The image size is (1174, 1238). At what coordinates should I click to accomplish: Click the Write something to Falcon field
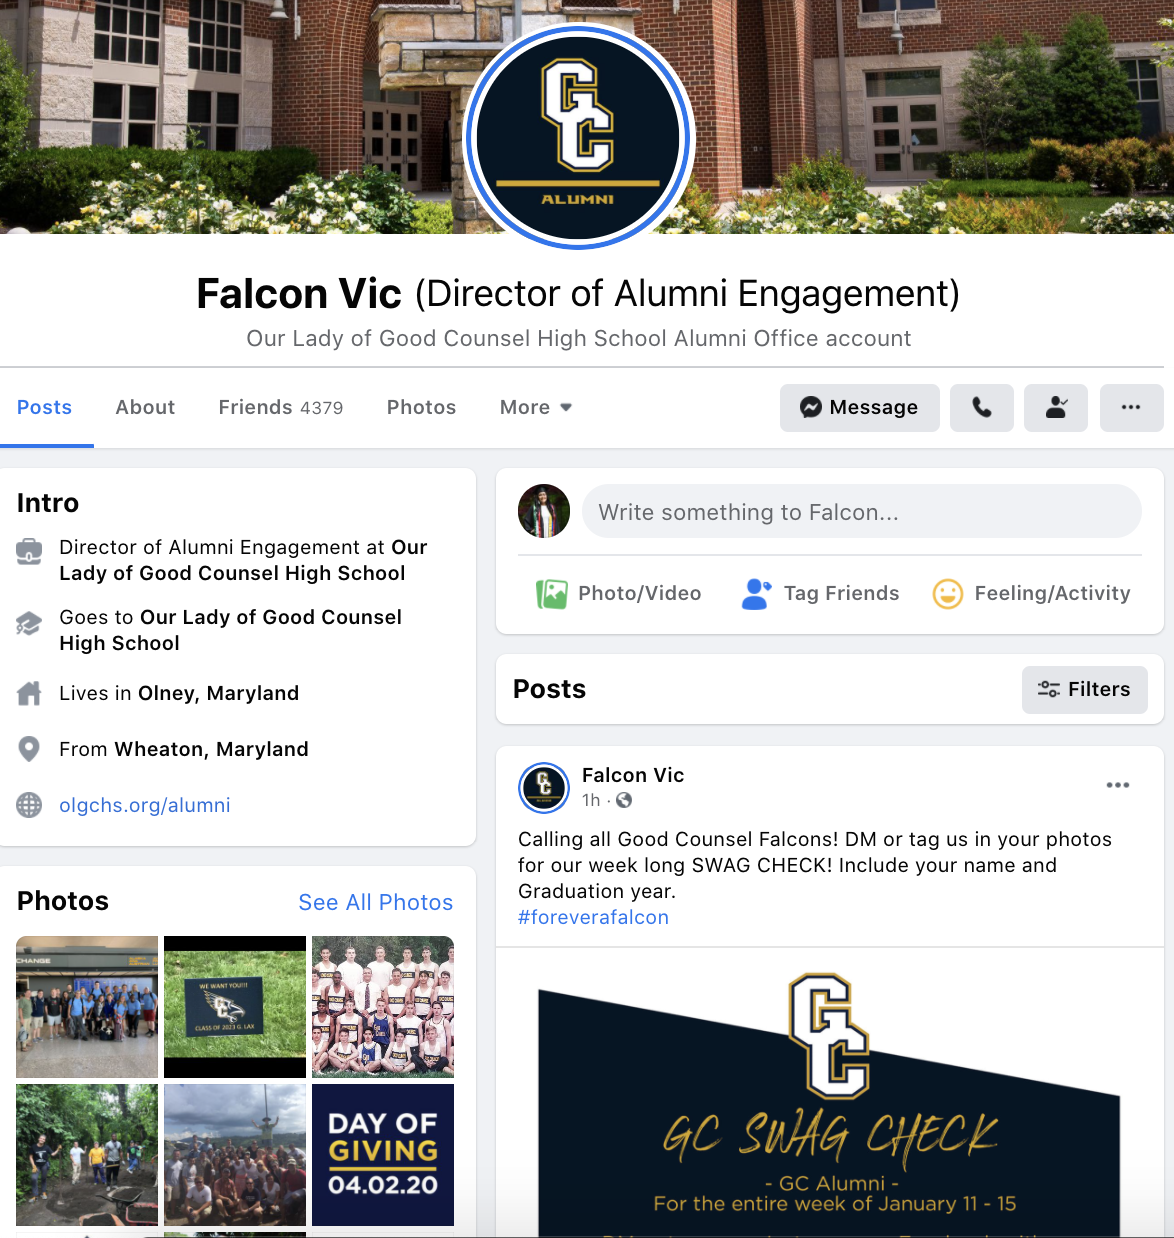point(862,512)
